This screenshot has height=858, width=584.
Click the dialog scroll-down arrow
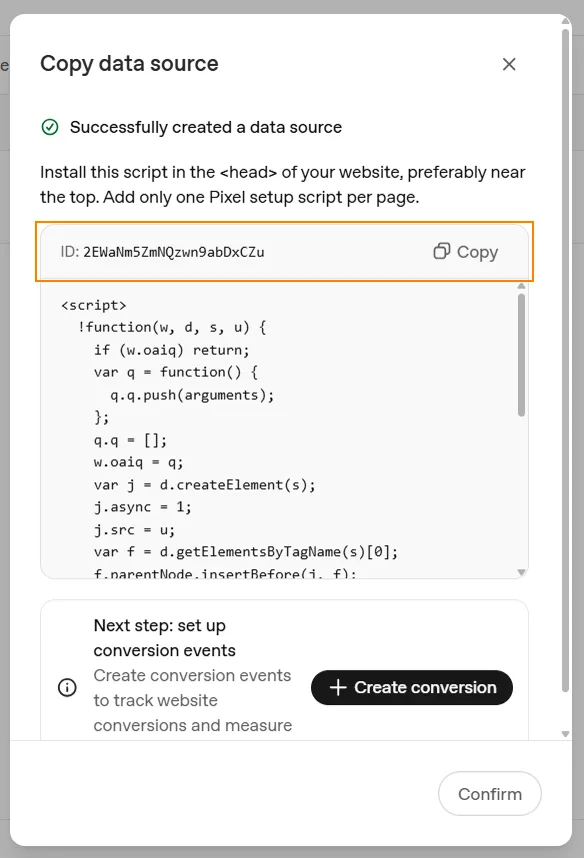(565, 734)
